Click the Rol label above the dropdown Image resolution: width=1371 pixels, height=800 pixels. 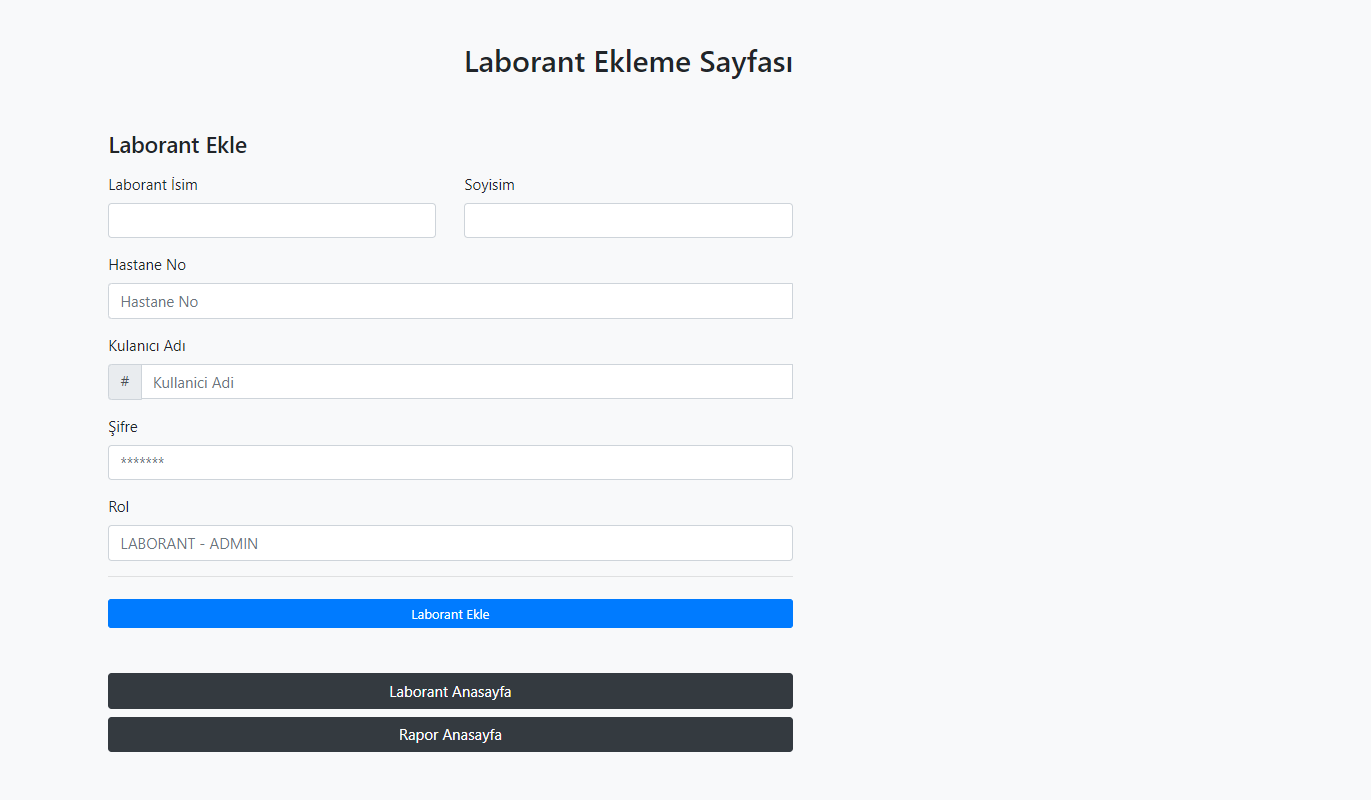point(117,506)
